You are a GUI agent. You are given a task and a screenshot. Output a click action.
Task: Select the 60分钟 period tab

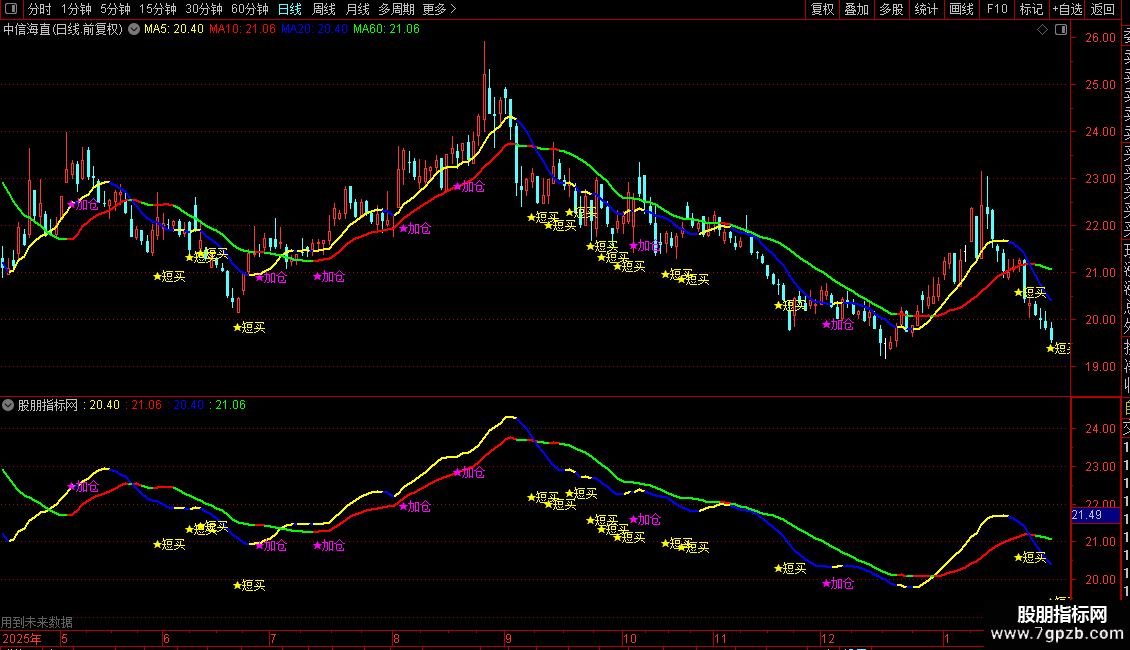click(250, 9)
